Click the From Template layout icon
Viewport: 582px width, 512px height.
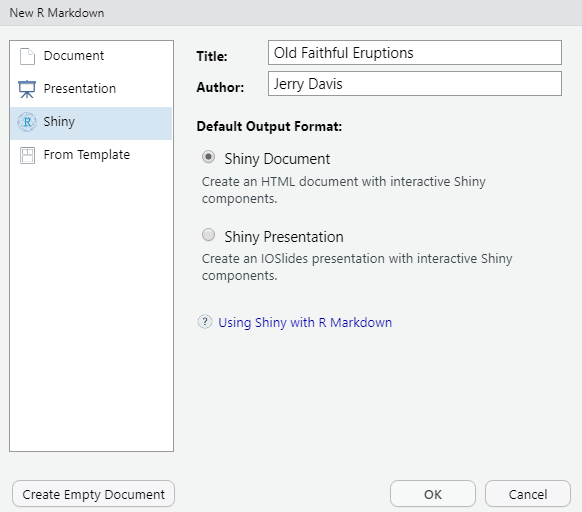pos(27,155)
